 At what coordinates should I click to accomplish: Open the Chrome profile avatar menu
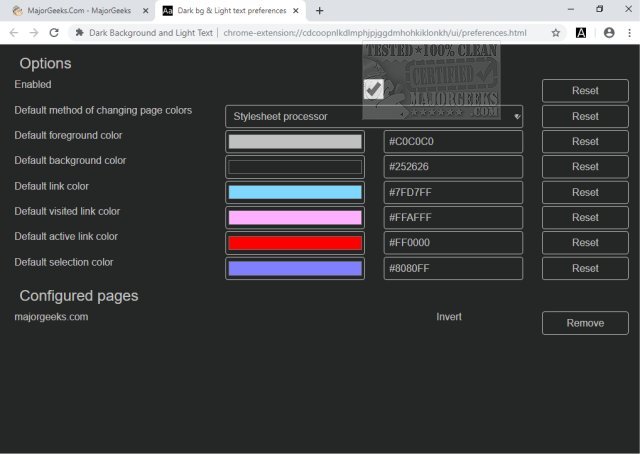click(609, 33)
